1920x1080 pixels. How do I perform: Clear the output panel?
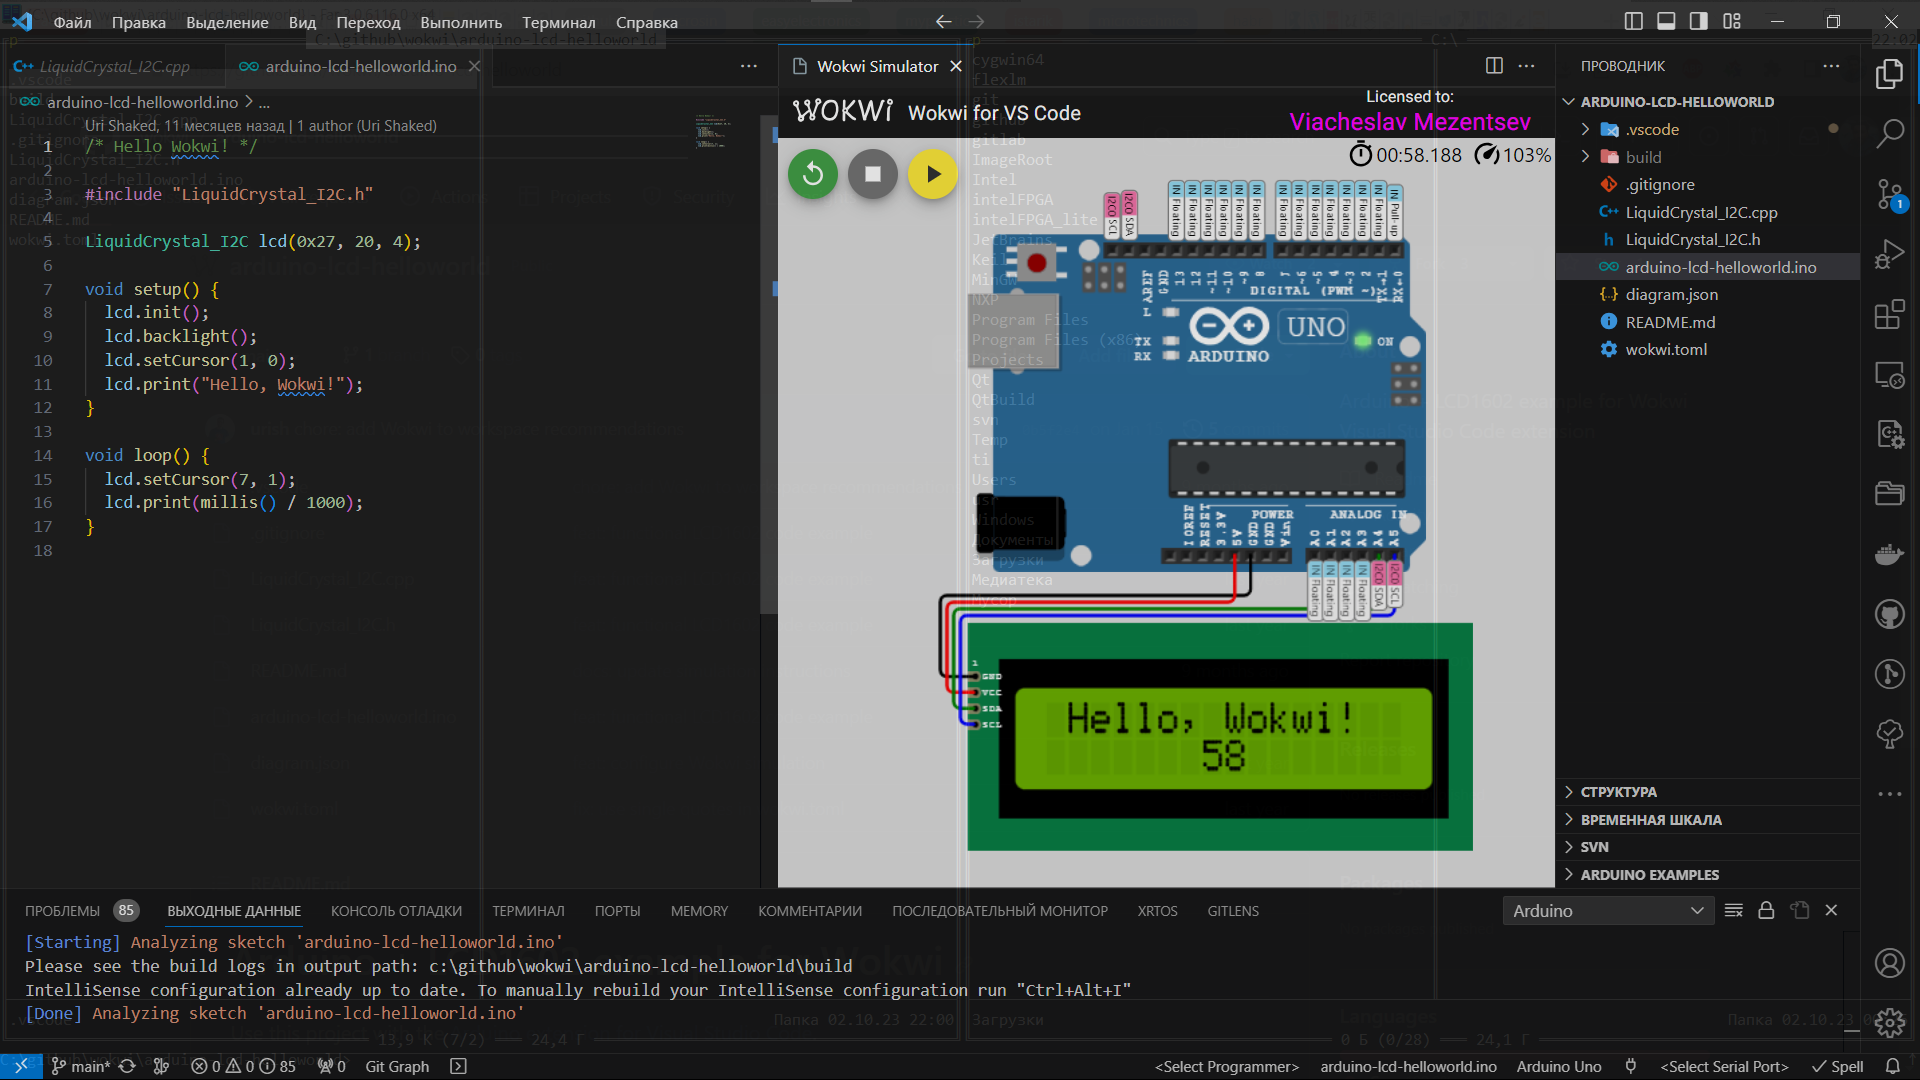1734,910
